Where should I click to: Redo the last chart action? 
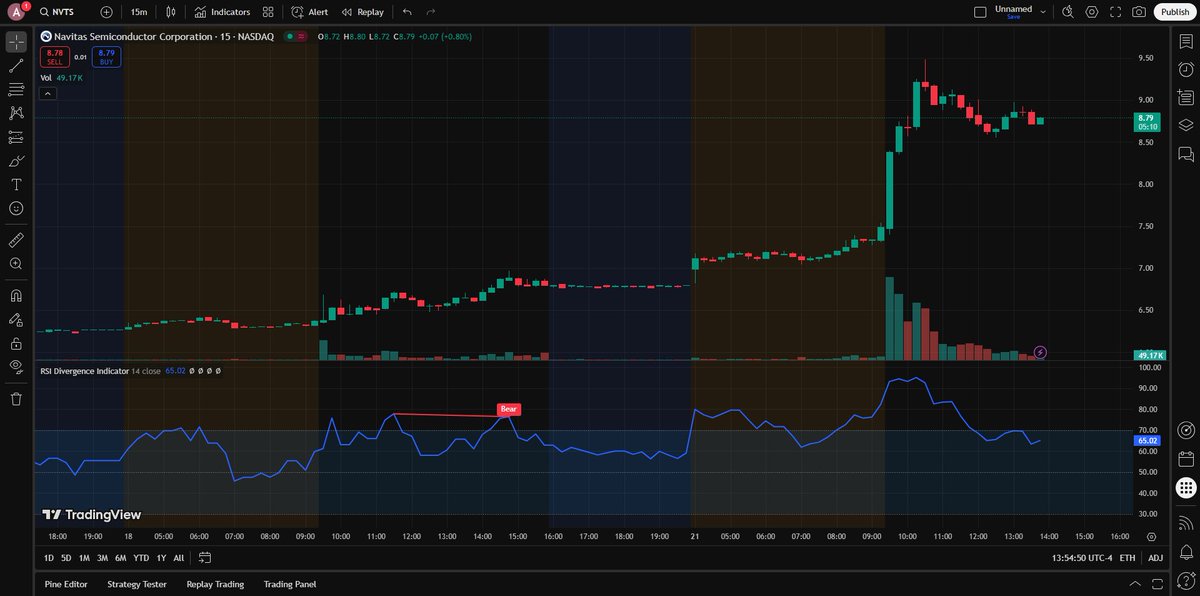(431, 12)
